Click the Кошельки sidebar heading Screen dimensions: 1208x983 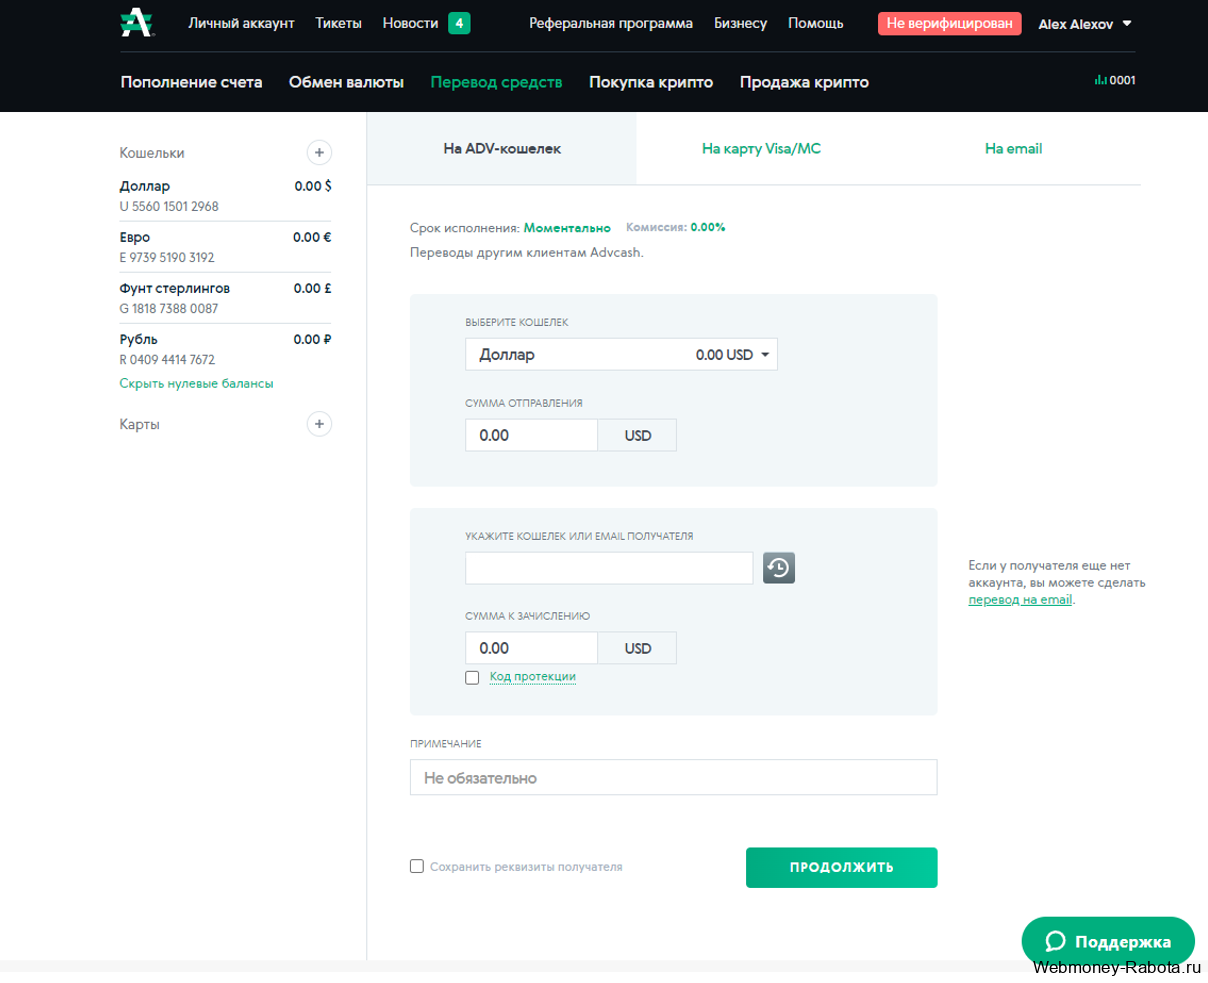(x=152, y=153)
